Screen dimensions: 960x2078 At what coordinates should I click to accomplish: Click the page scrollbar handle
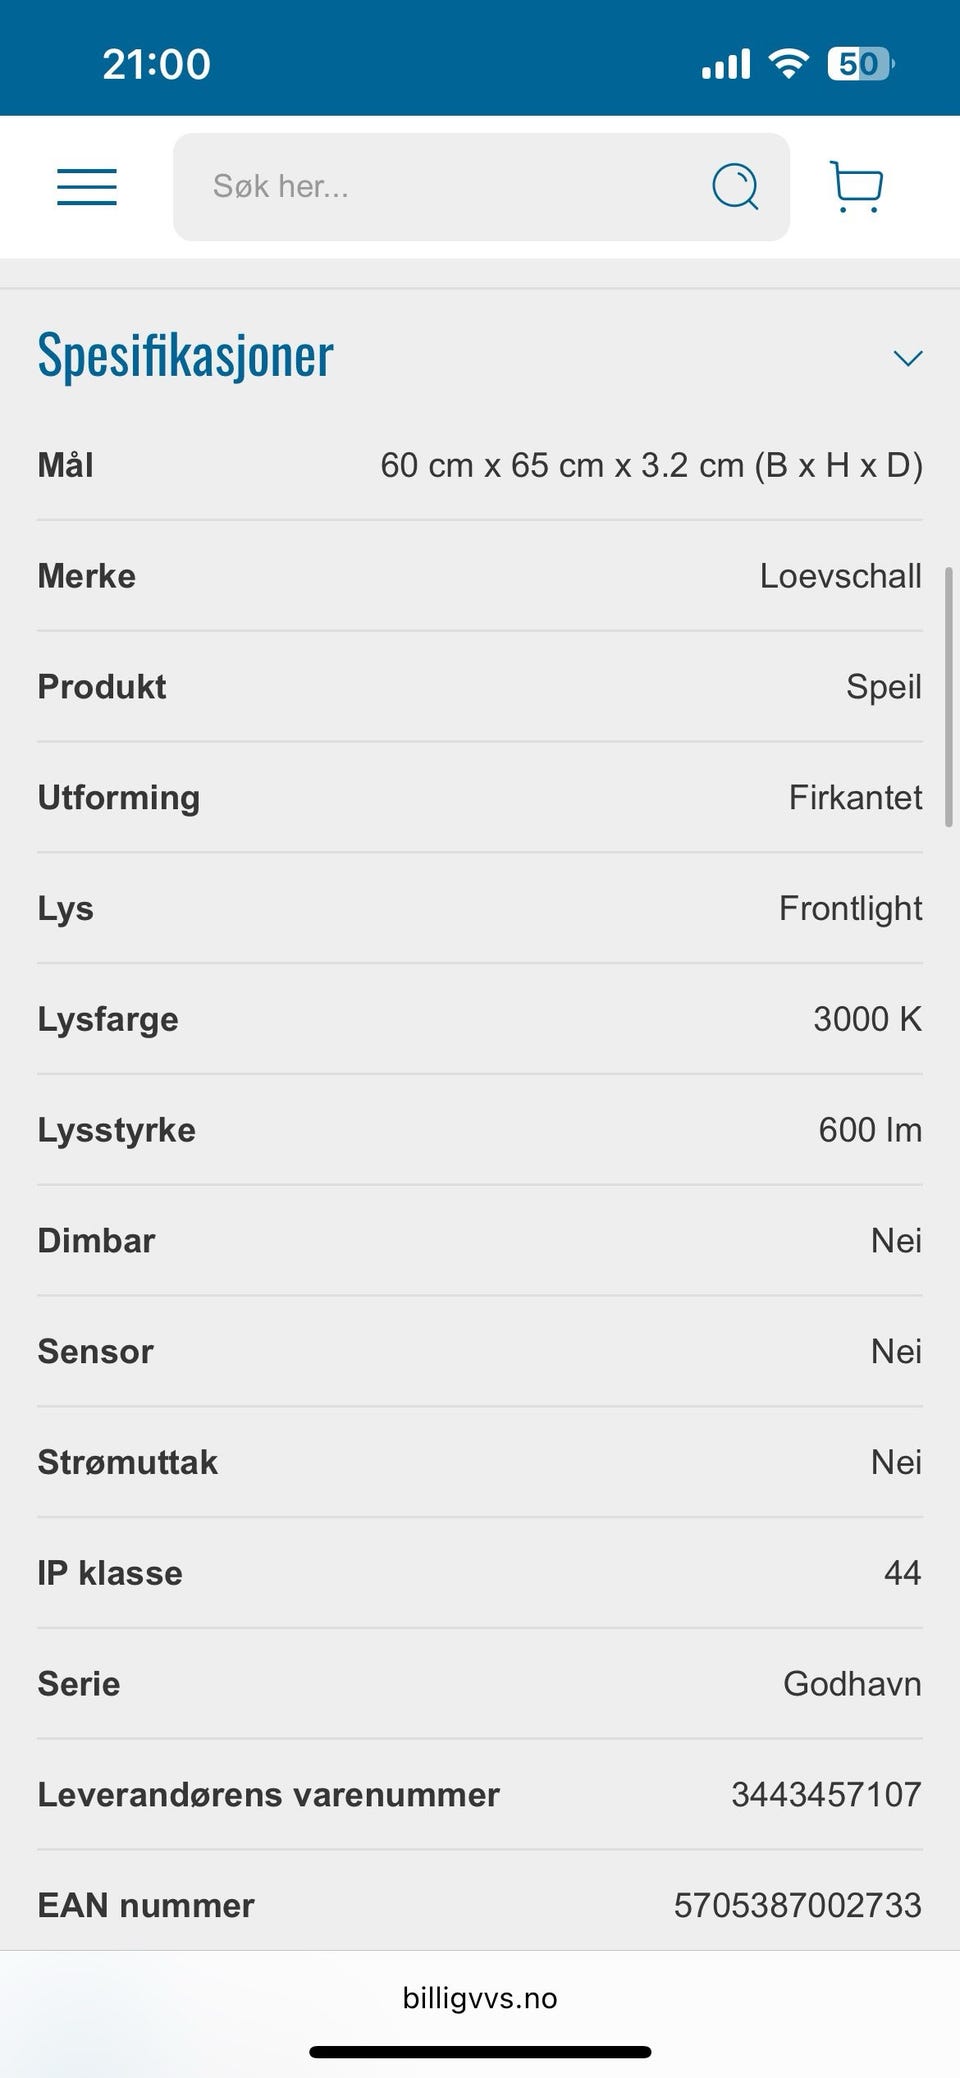point(949,697)
